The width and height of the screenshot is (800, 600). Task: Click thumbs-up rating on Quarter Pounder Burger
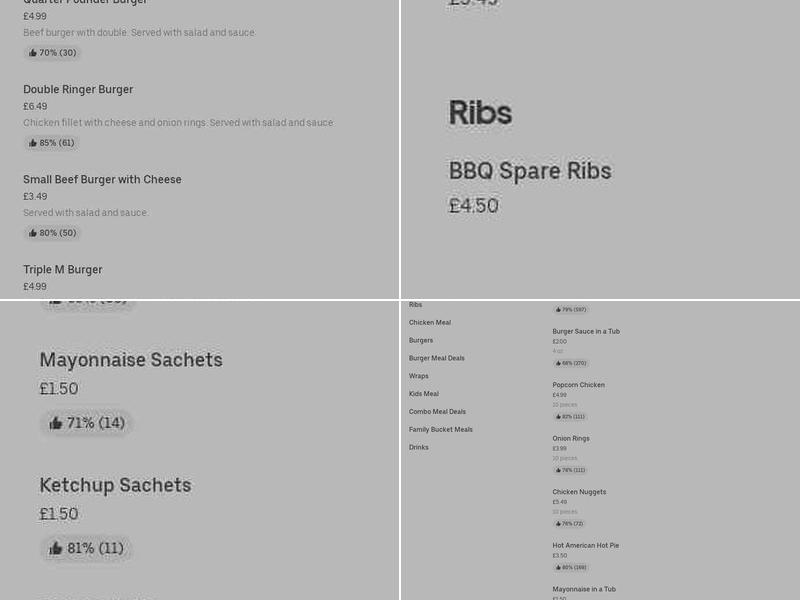[x=52, y=52]
